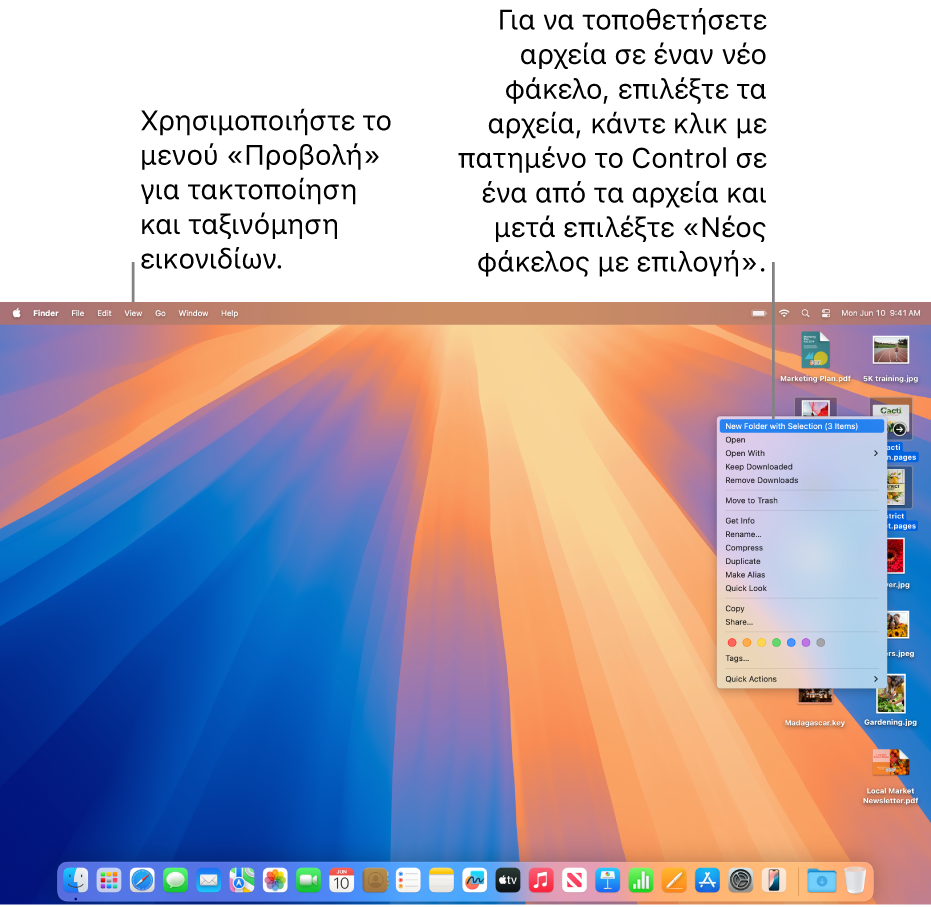Open Notes app in the Dock
Image resolution: width=931 pixels, height=907 pixels.
point(441,880)
